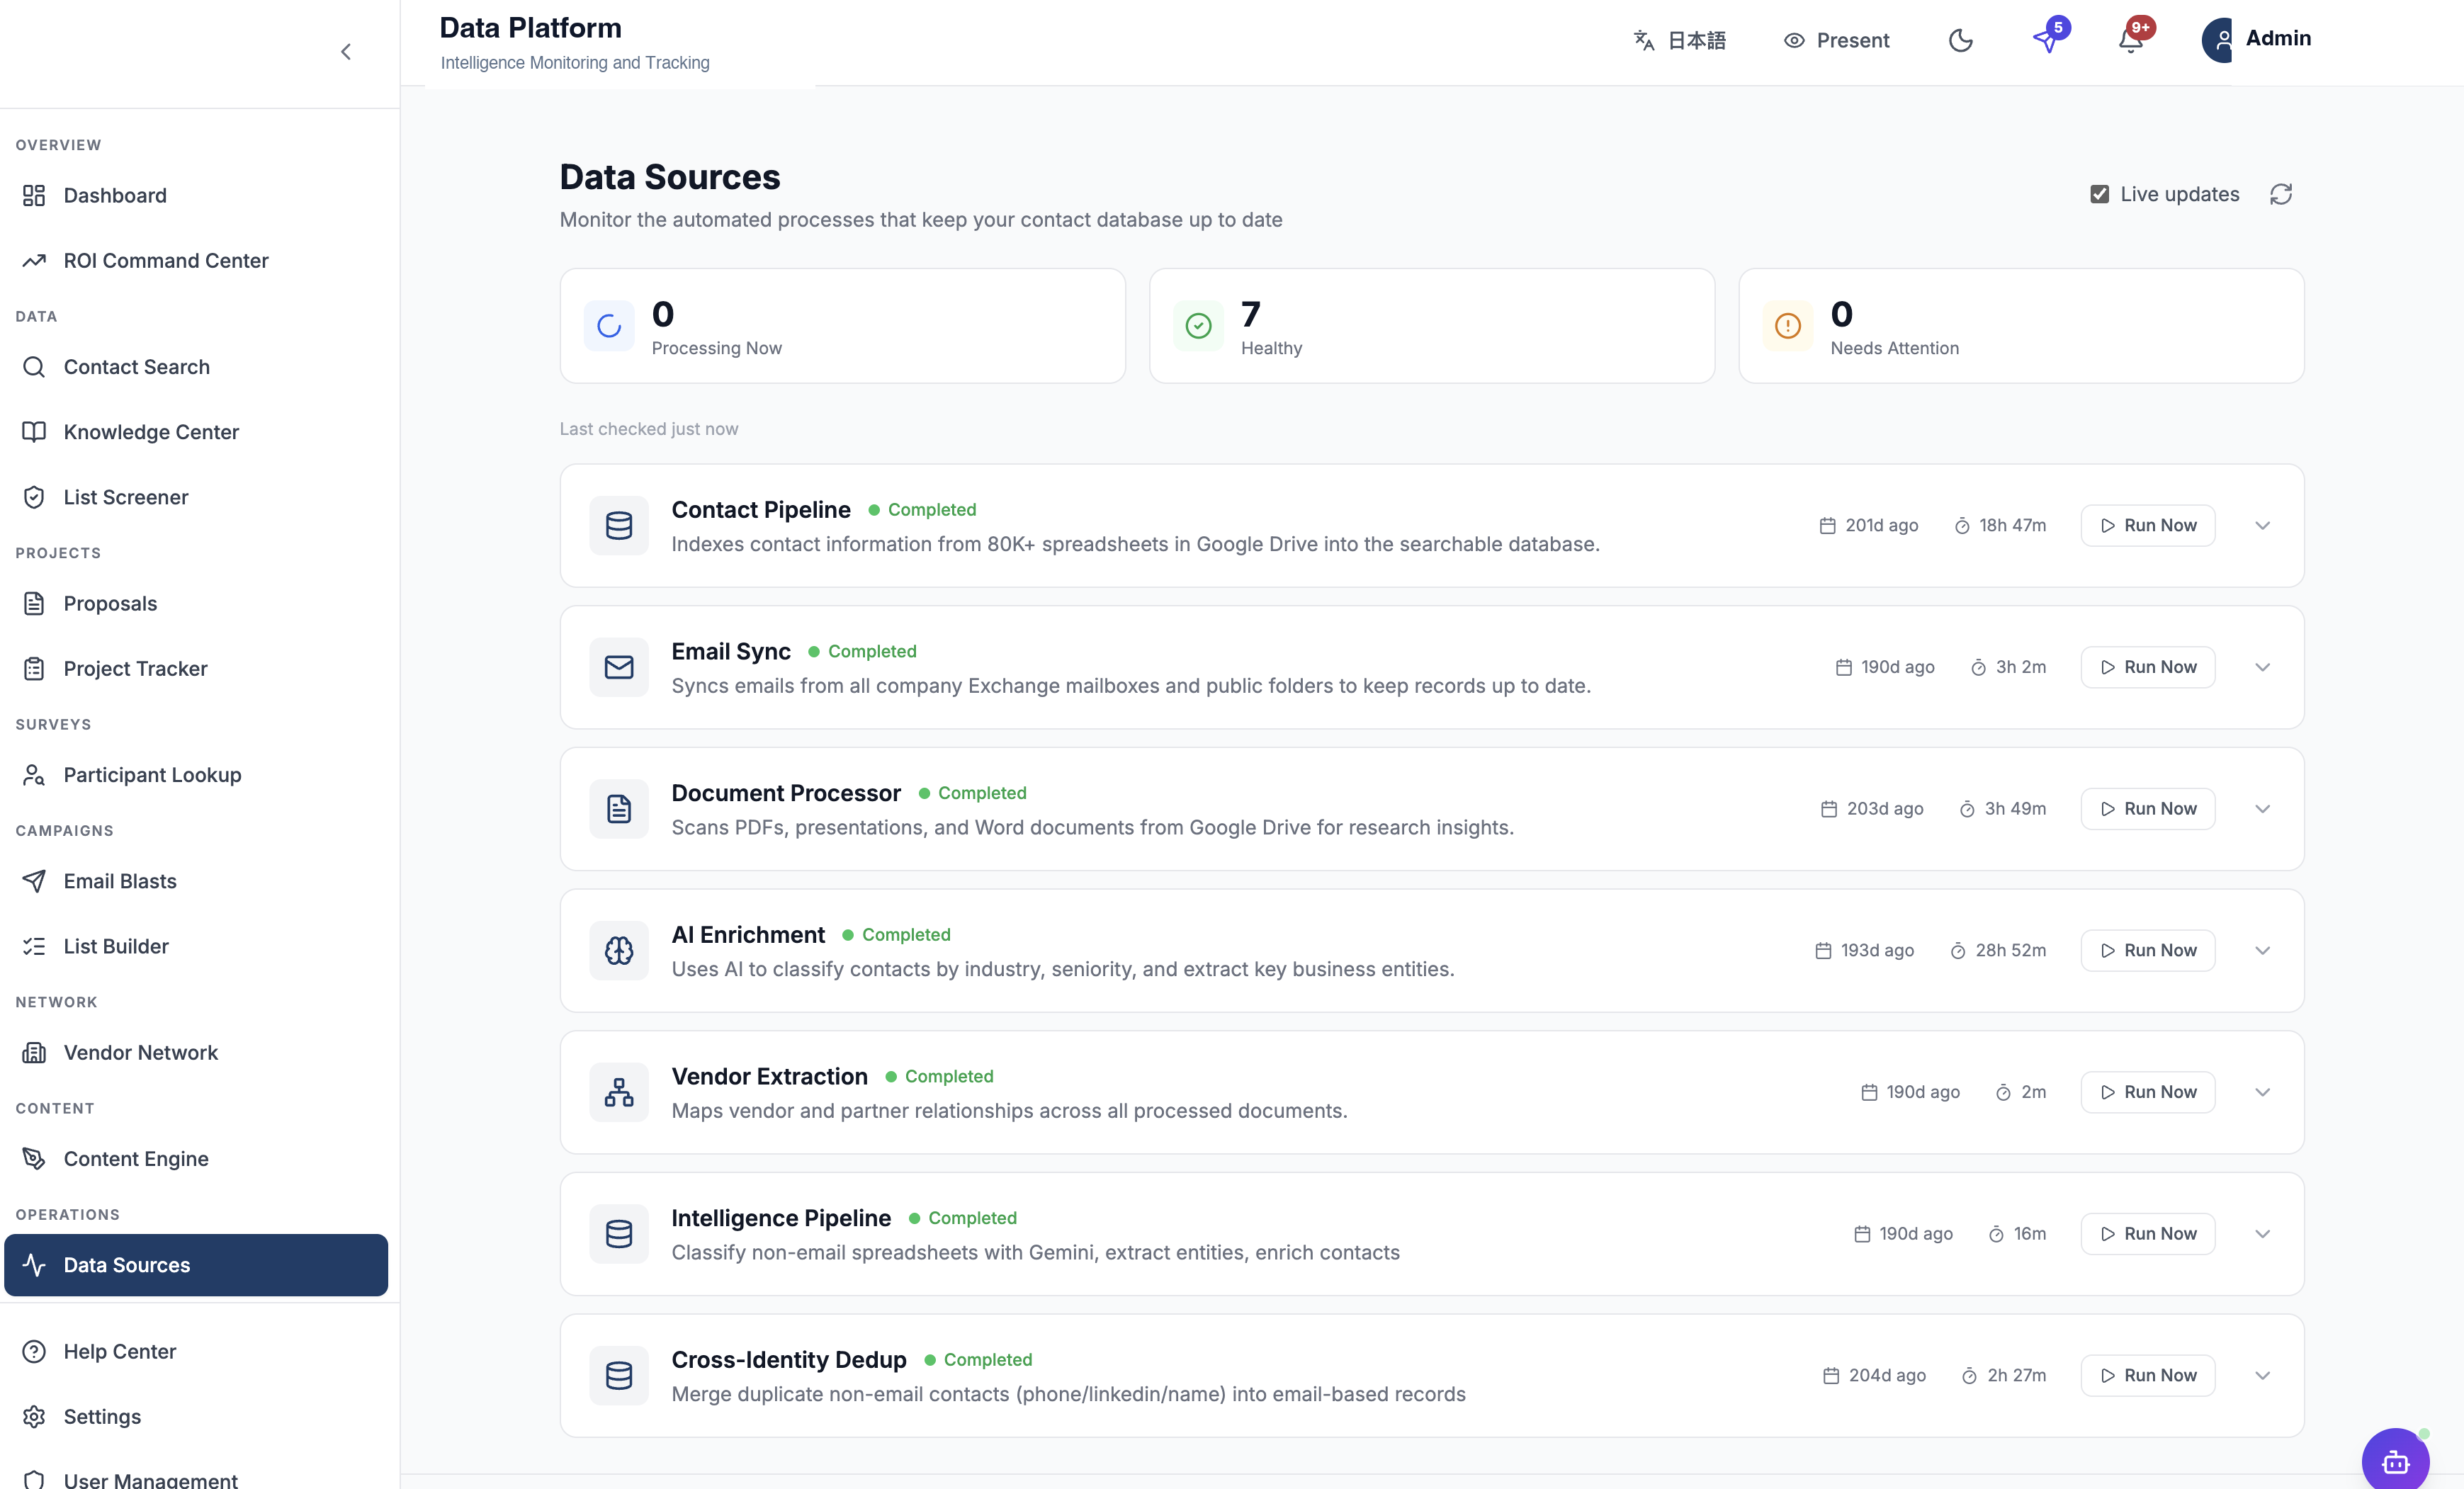Switch language using the 日本語 translate button
The width and height of the screenshot is (2464, 1489).
click(1679, 40)
